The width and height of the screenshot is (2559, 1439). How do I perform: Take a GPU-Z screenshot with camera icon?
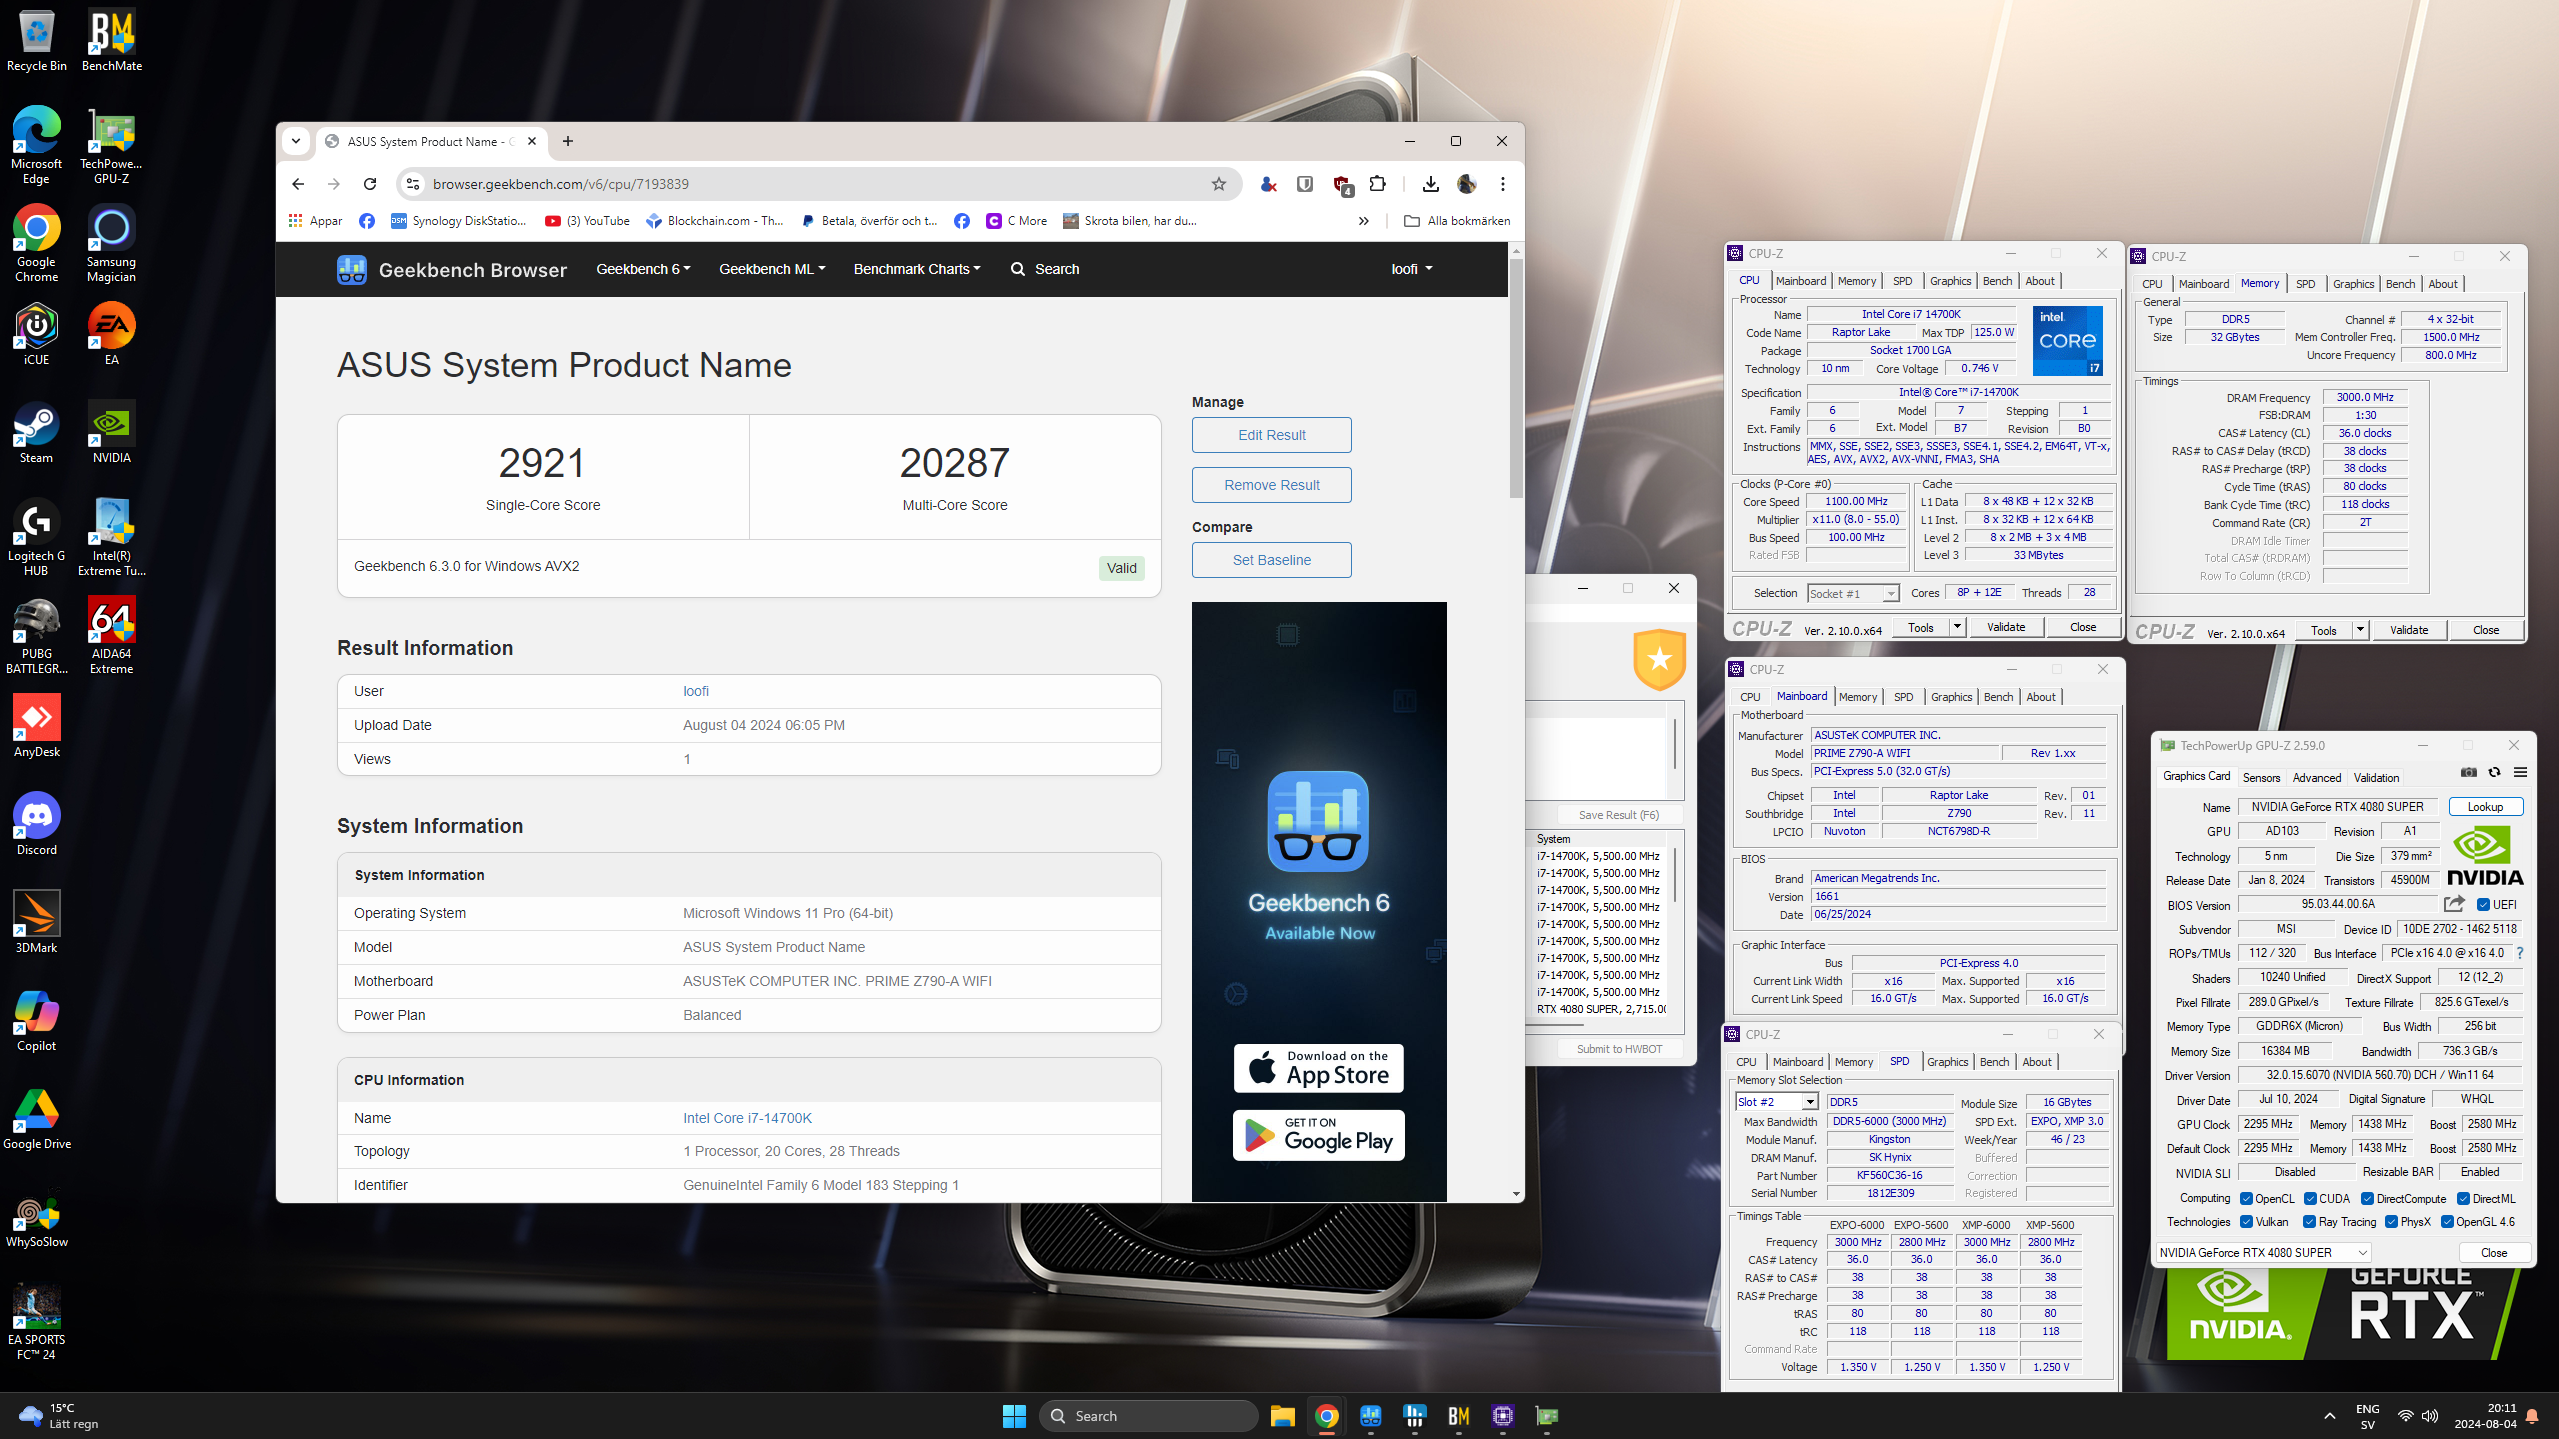click(x=2468, y=773)
